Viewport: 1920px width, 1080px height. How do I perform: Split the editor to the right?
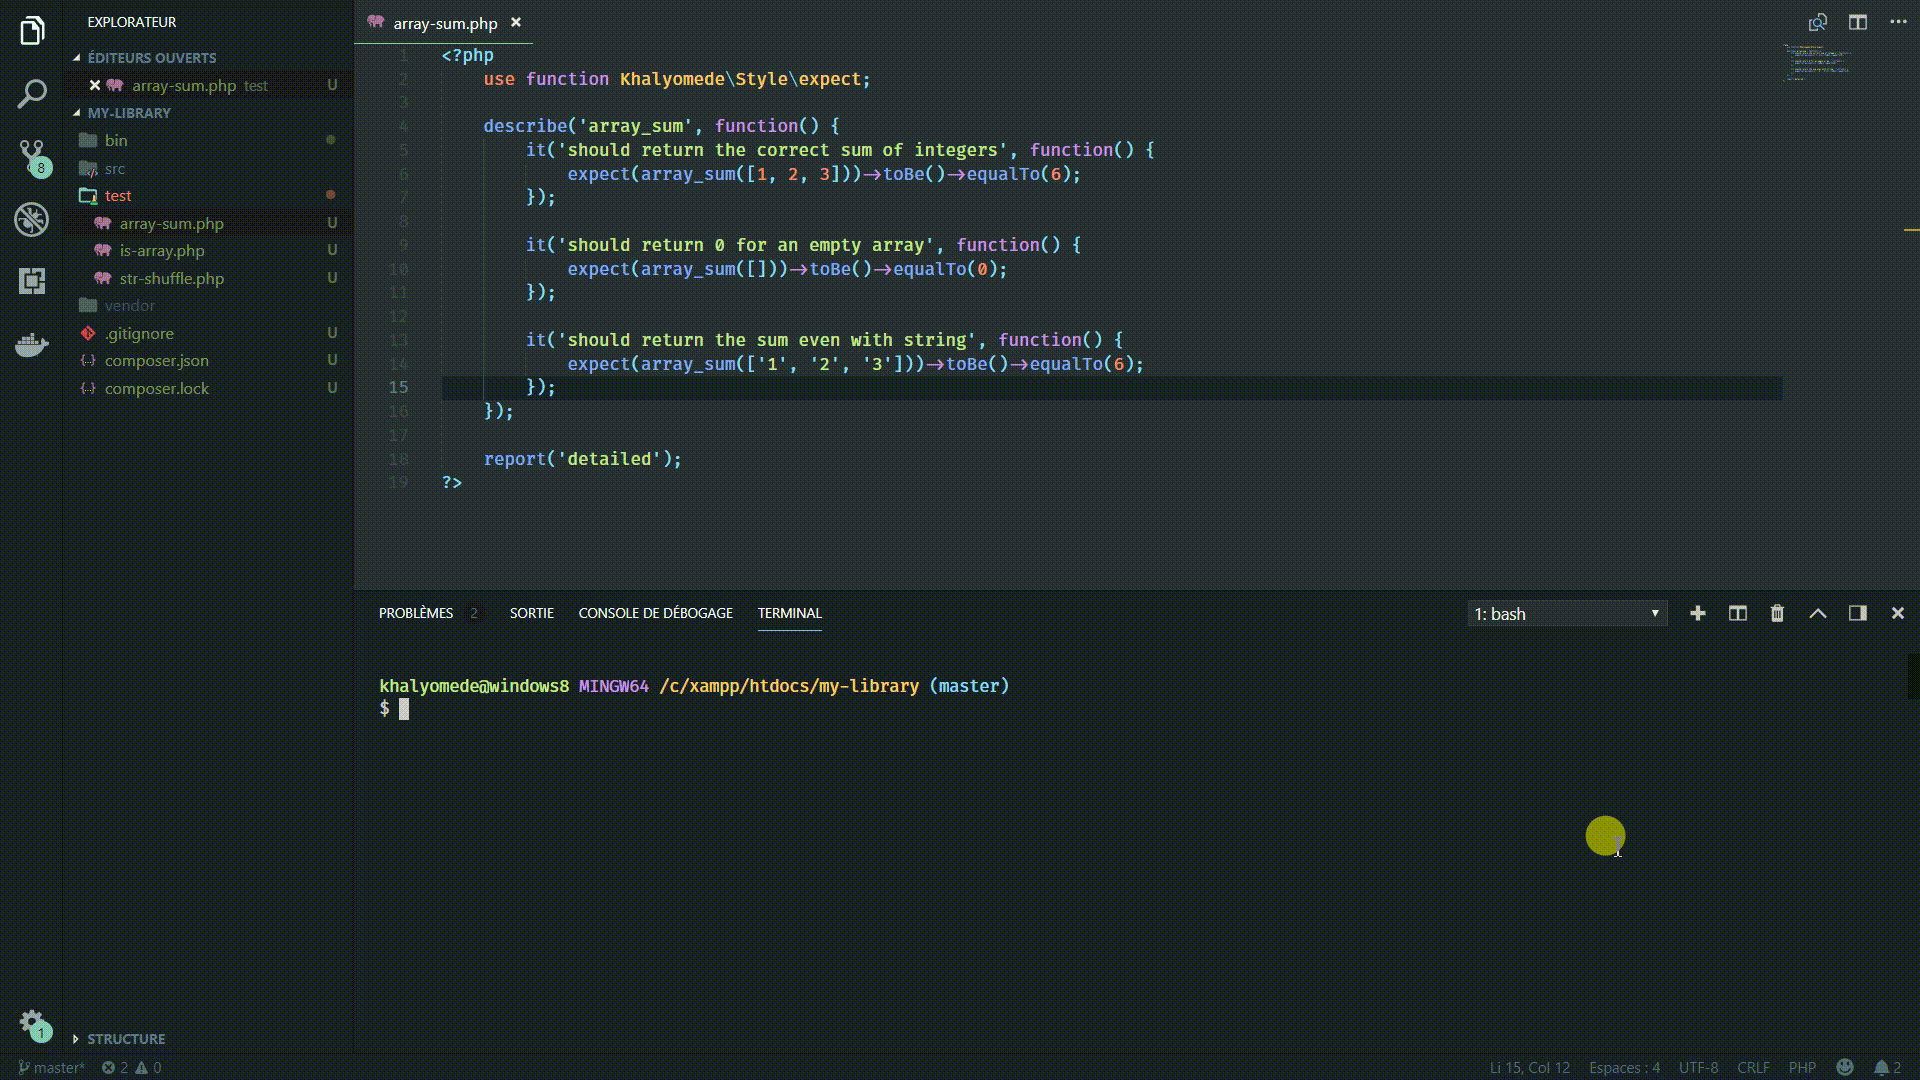click(x=1857, y=22)
